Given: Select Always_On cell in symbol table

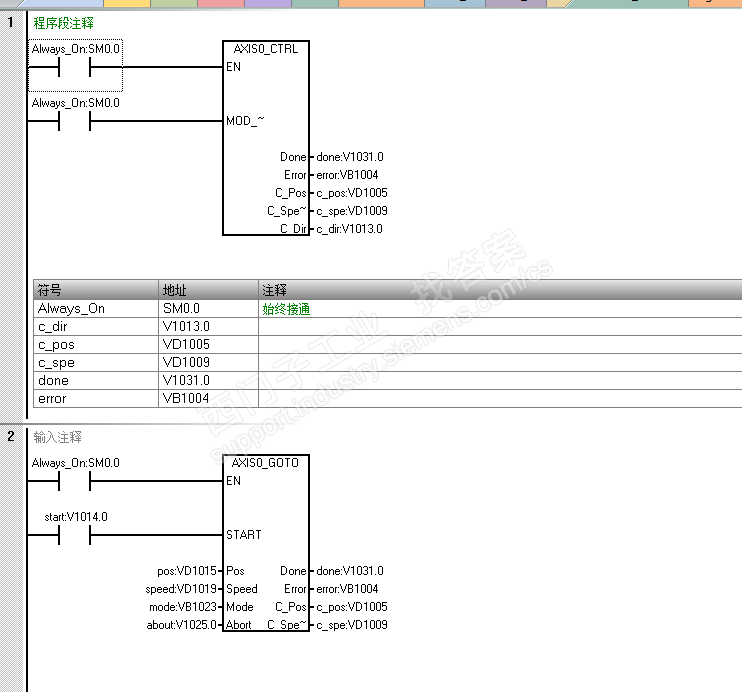Looking at the screenshot, I should [x=96, y=309].
